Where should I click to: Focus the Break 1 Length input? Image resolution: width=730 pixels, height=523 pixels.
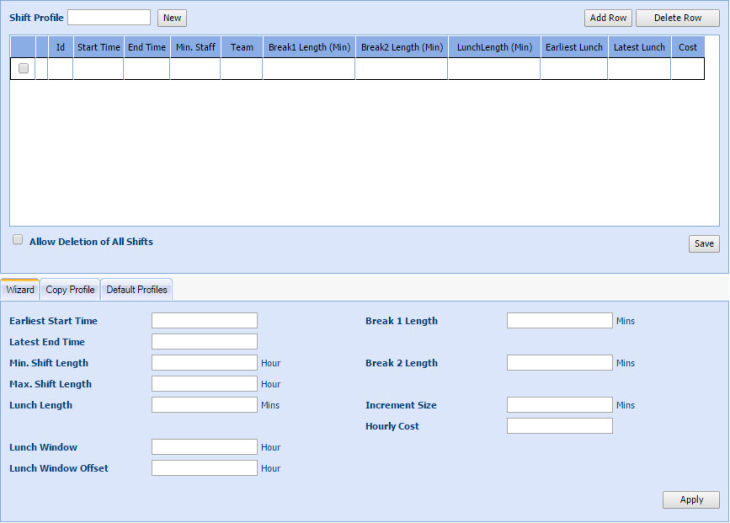coord(559,321)
